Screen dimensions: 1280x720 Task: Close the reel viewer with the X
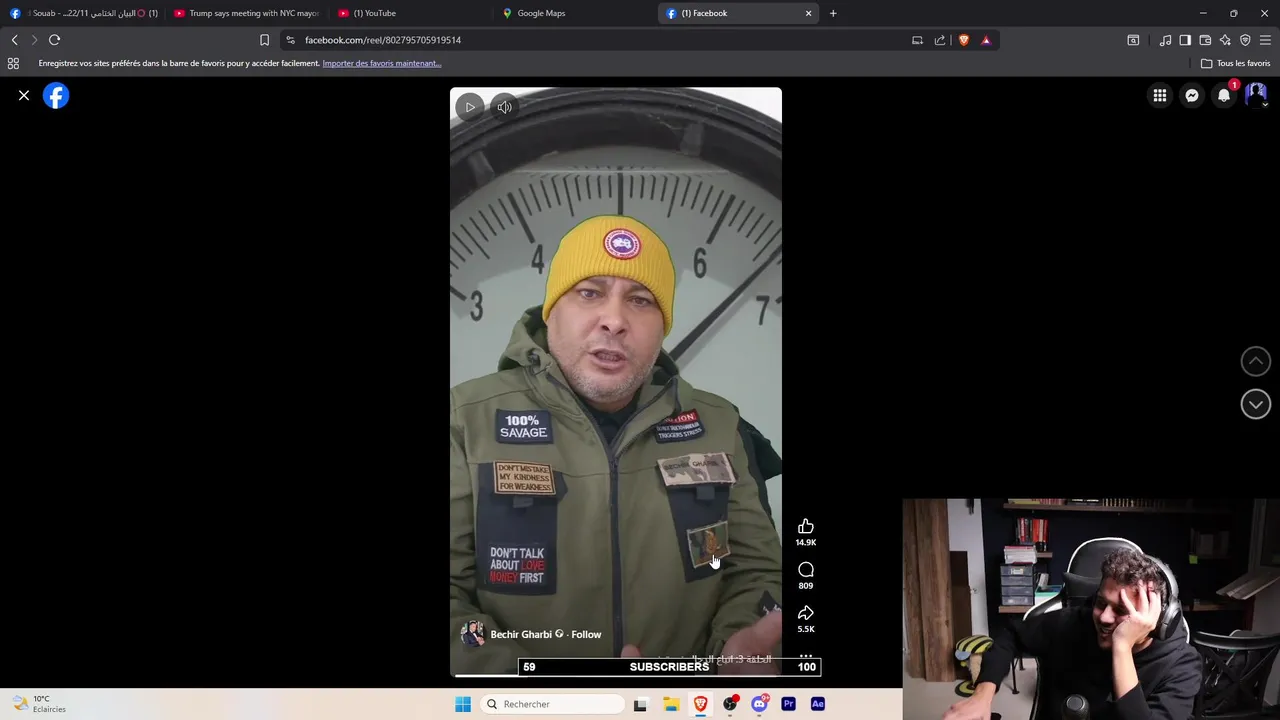(x=24, y=96)
